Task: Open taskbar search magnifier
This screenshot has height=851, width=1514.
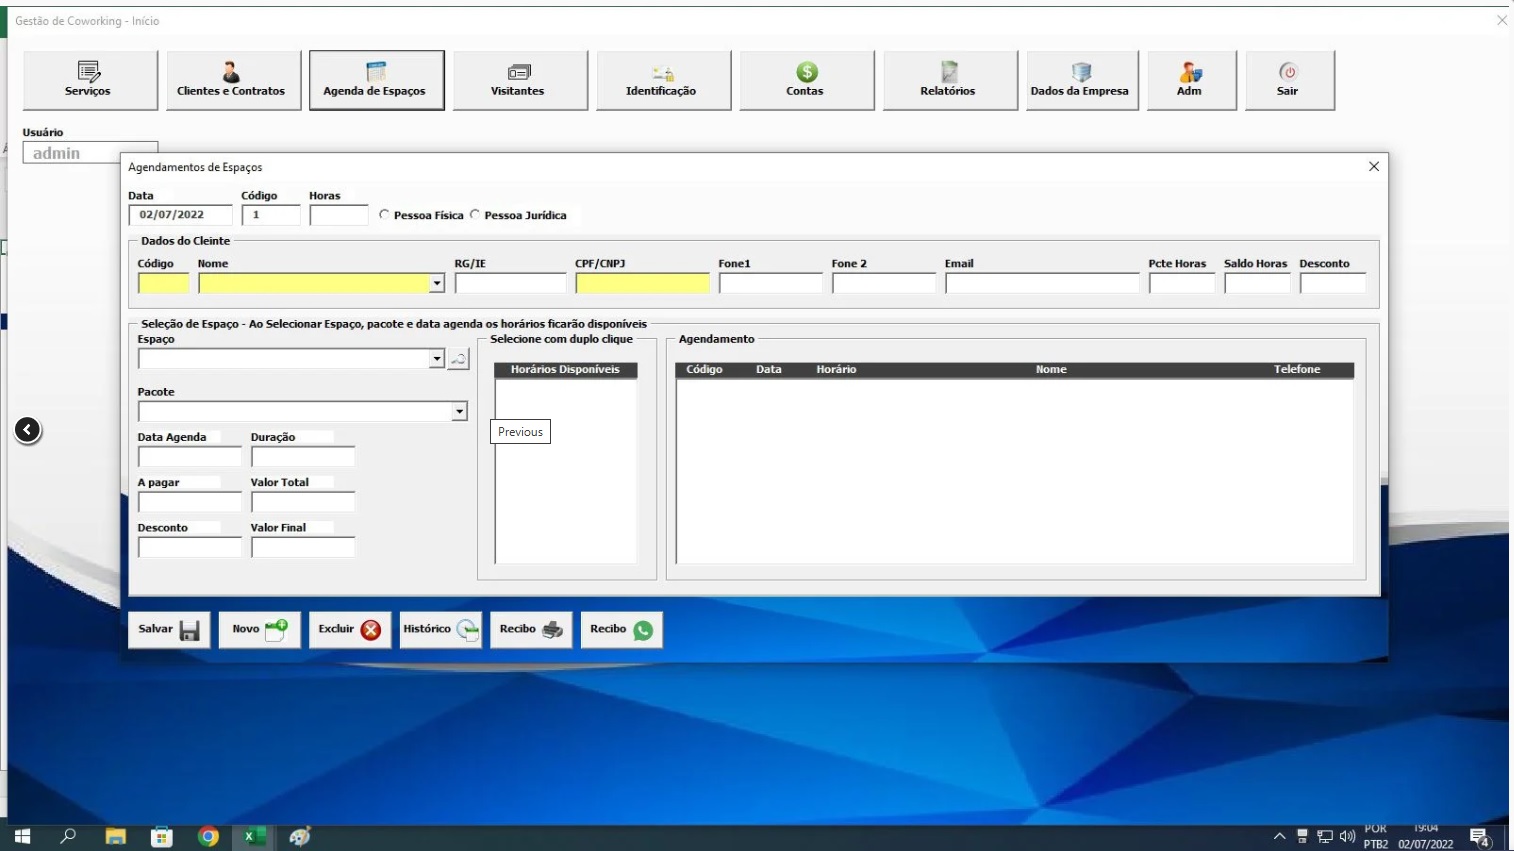Action: [68, 837]
